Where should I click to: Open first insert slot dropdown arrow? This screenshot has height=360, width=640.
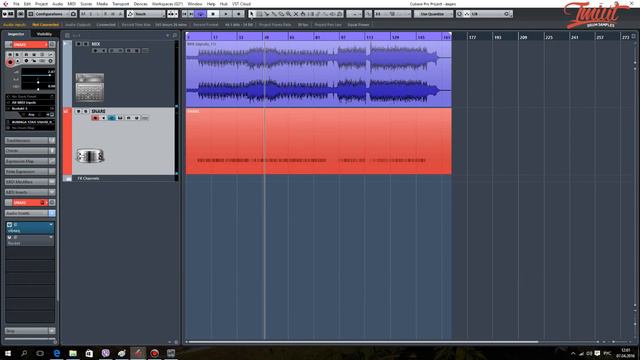click(51, 224)
